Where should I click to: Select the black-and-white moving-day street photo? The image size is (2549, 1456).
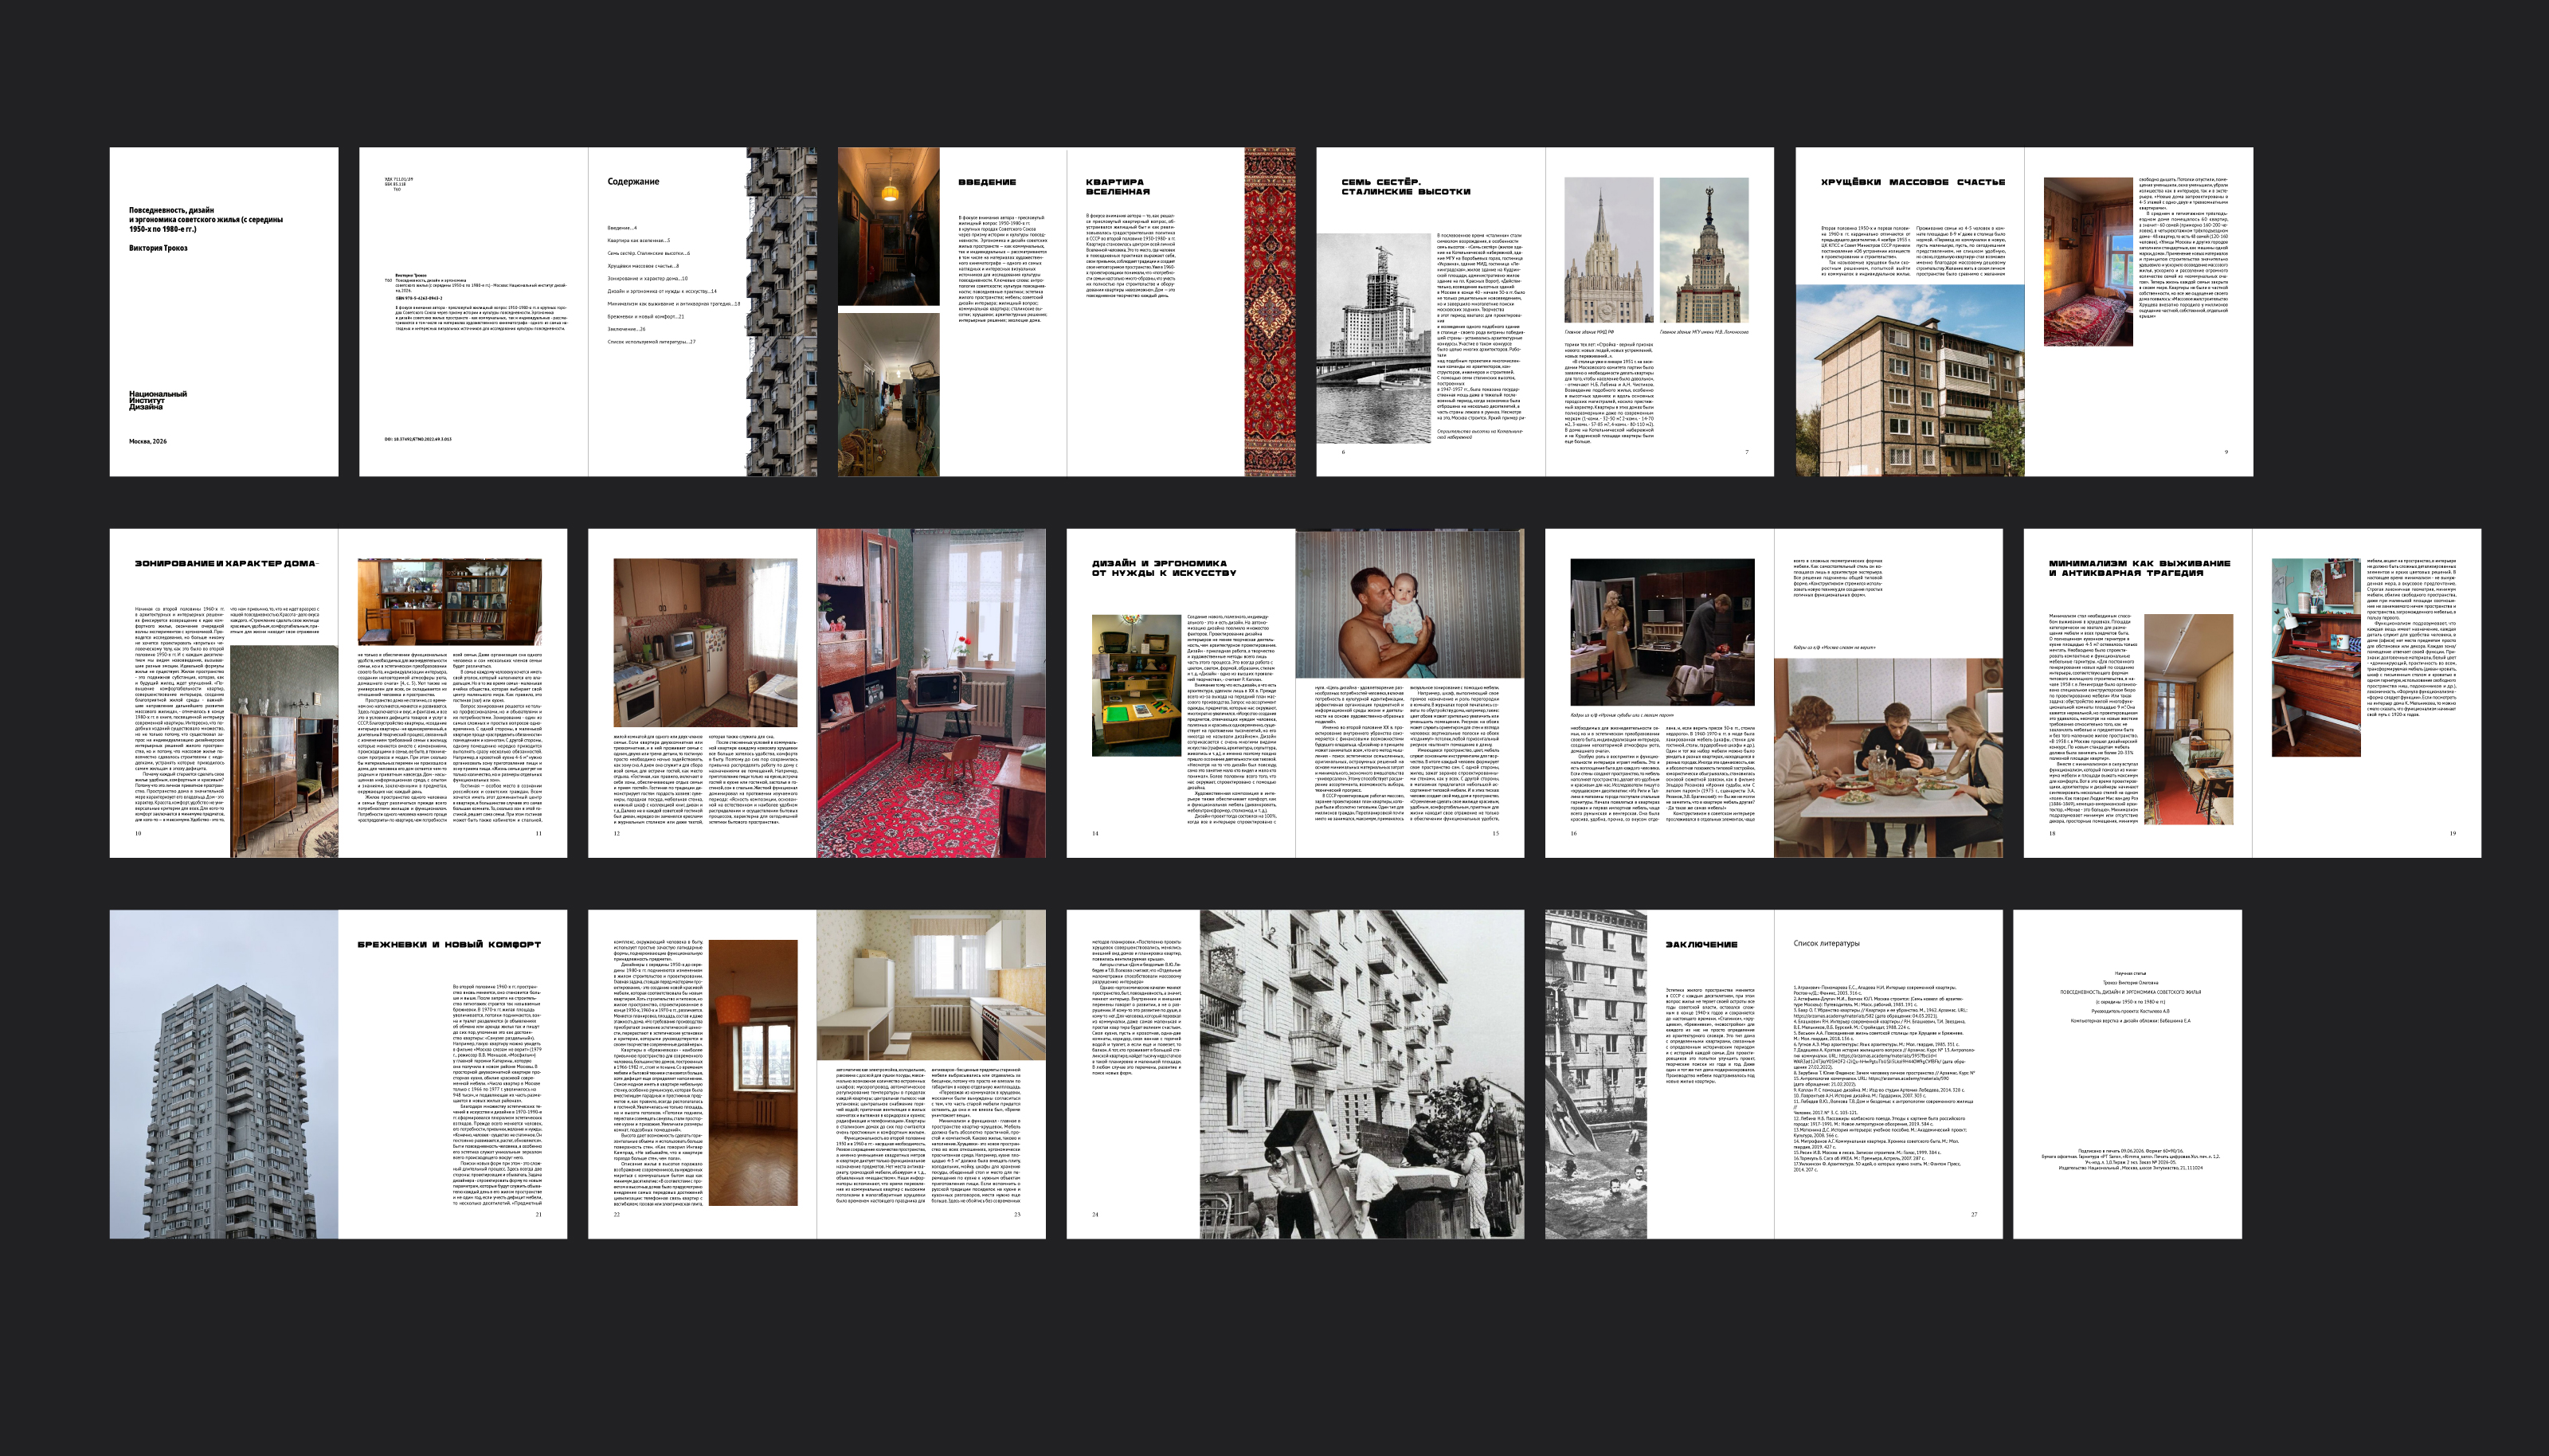coord(1362,1074)
